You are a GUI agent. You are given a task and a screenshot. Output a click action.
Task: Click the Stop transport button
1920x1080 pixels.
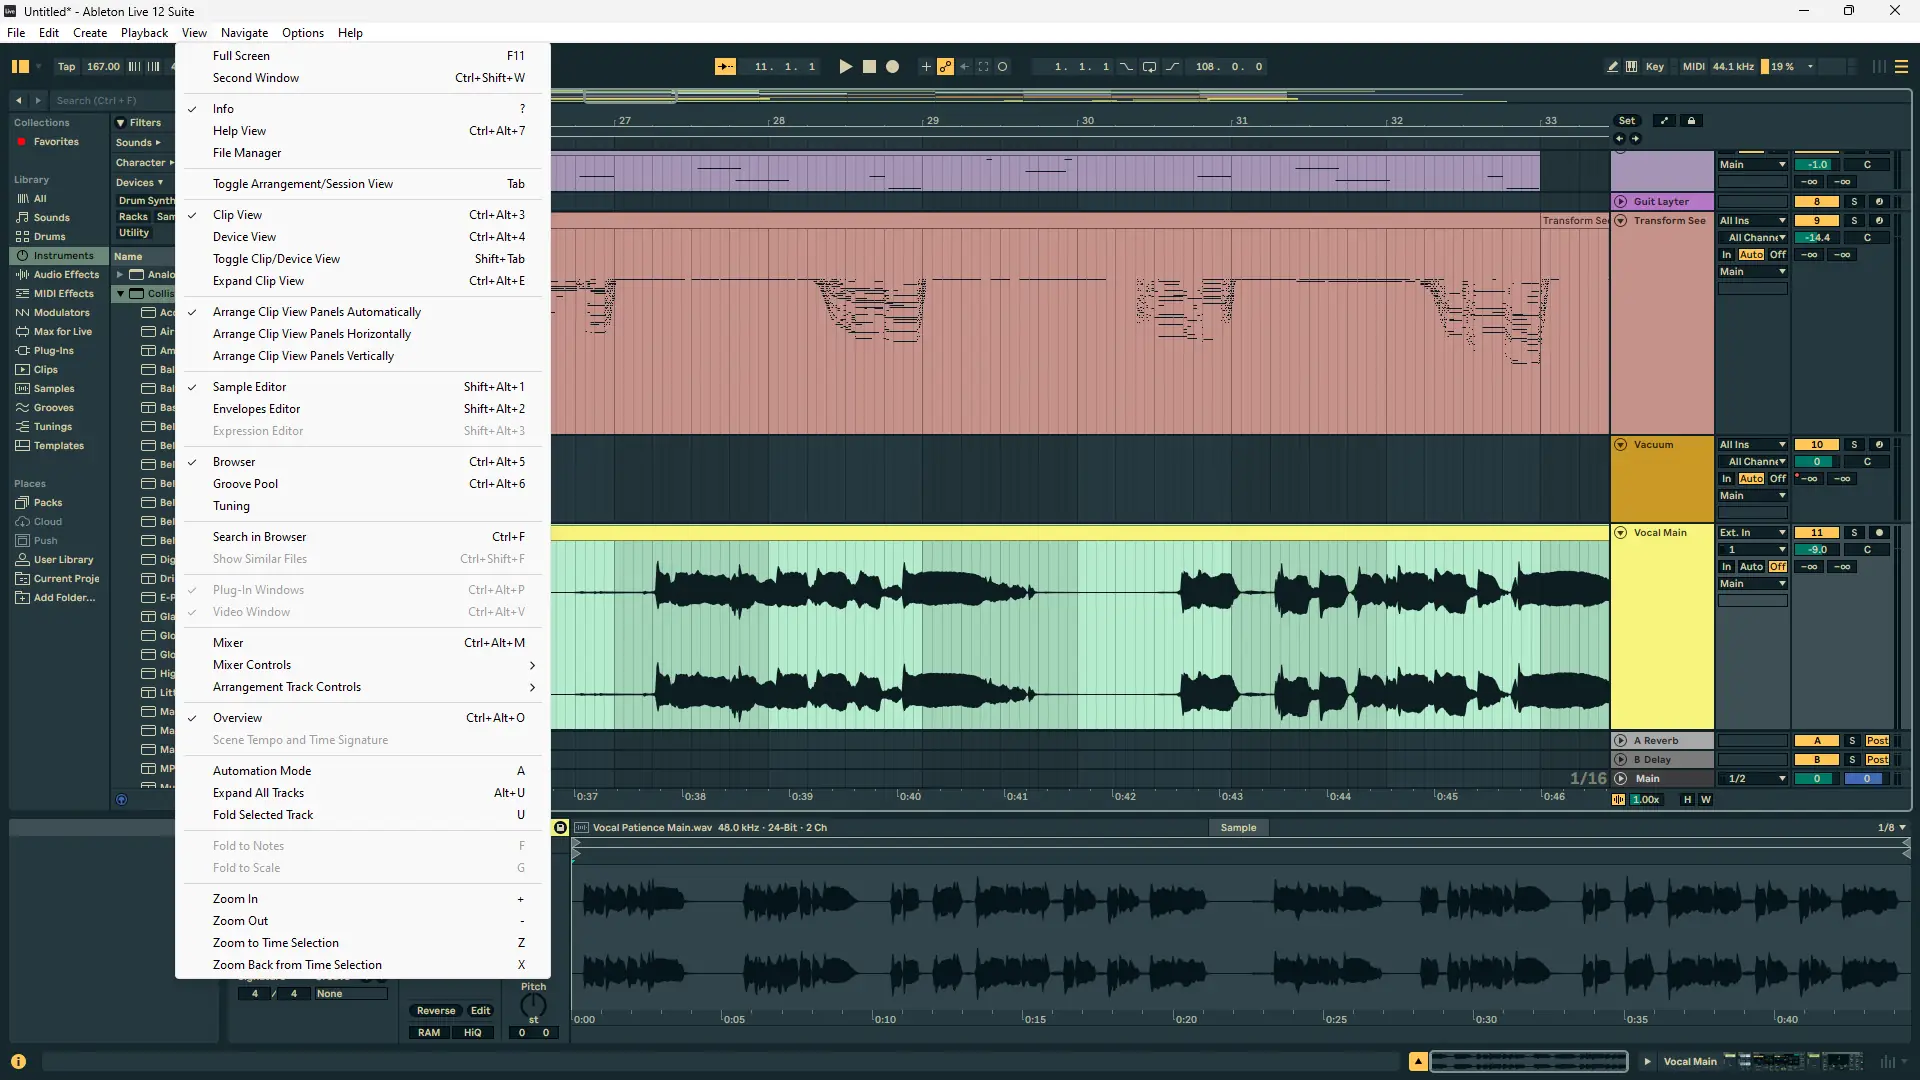click(x=869, y=67)
